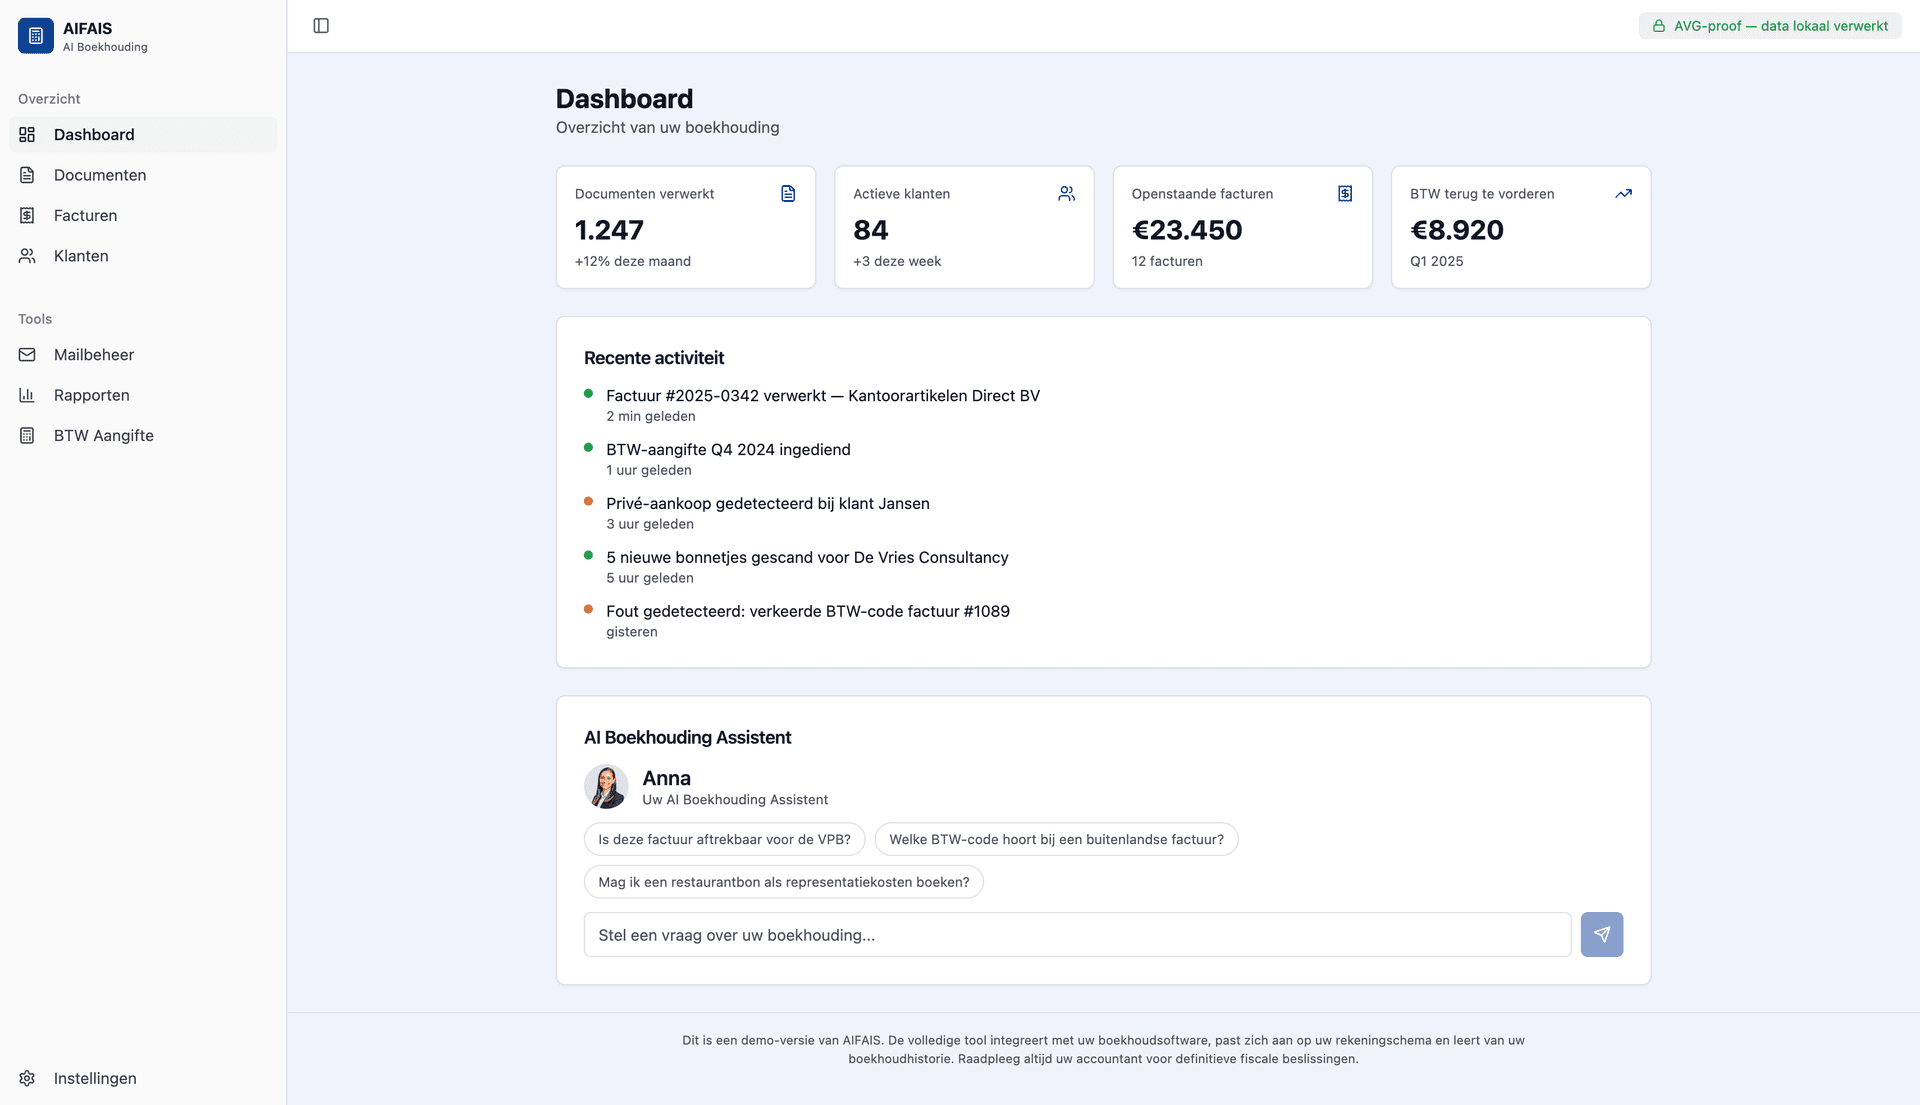The image size is (1920, 1105).
Task: Open Facturen from the sidebar
Action: click(85, 215)
